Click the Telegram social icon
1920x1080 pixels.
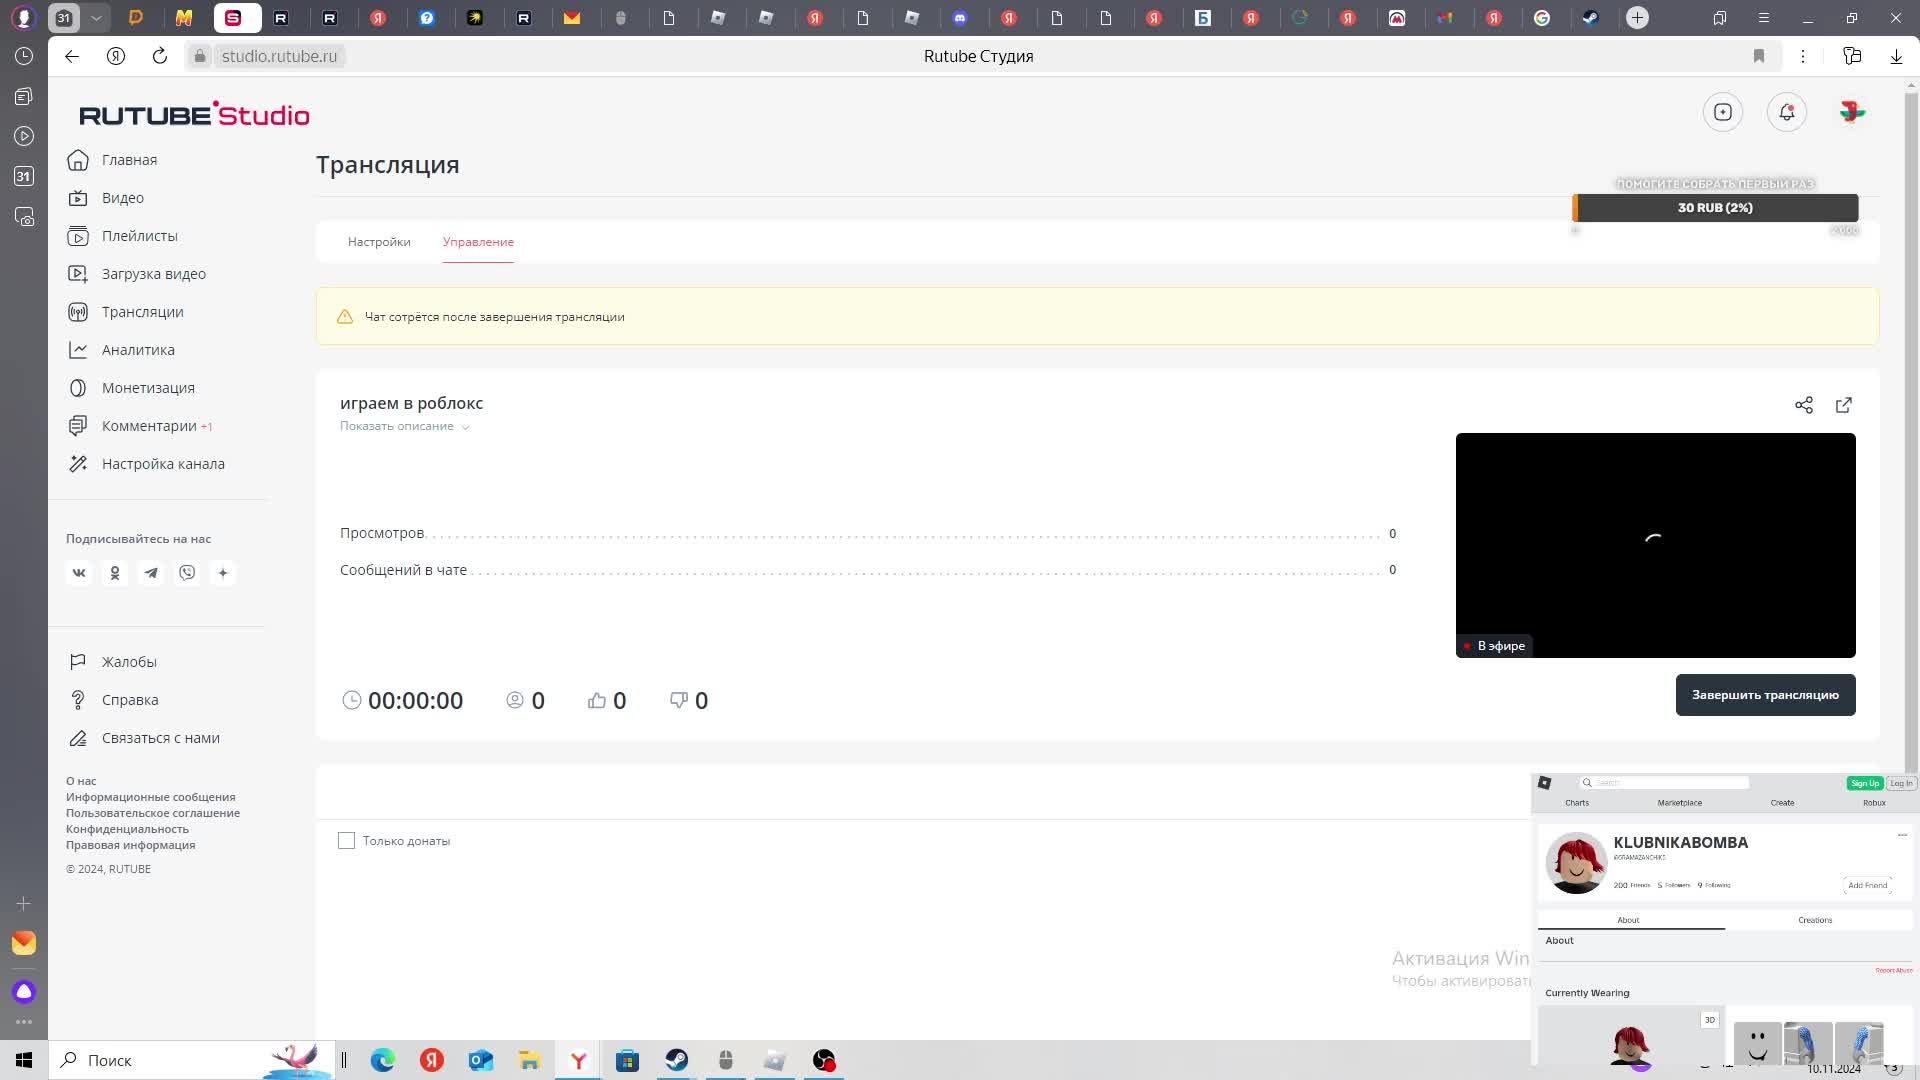151,573
